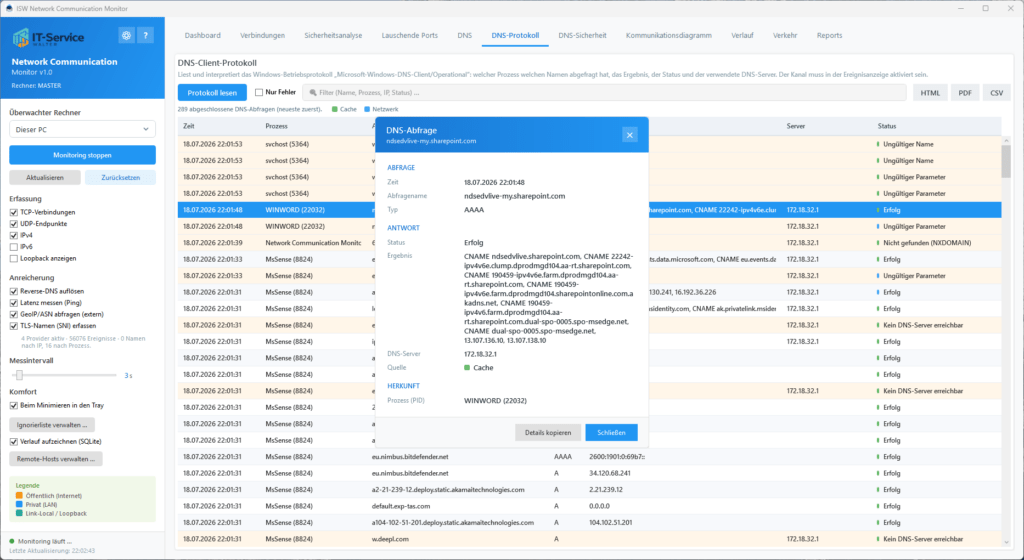Toggle TLS-Namen (SNI) erfassen checkbox

pos(14,326)
